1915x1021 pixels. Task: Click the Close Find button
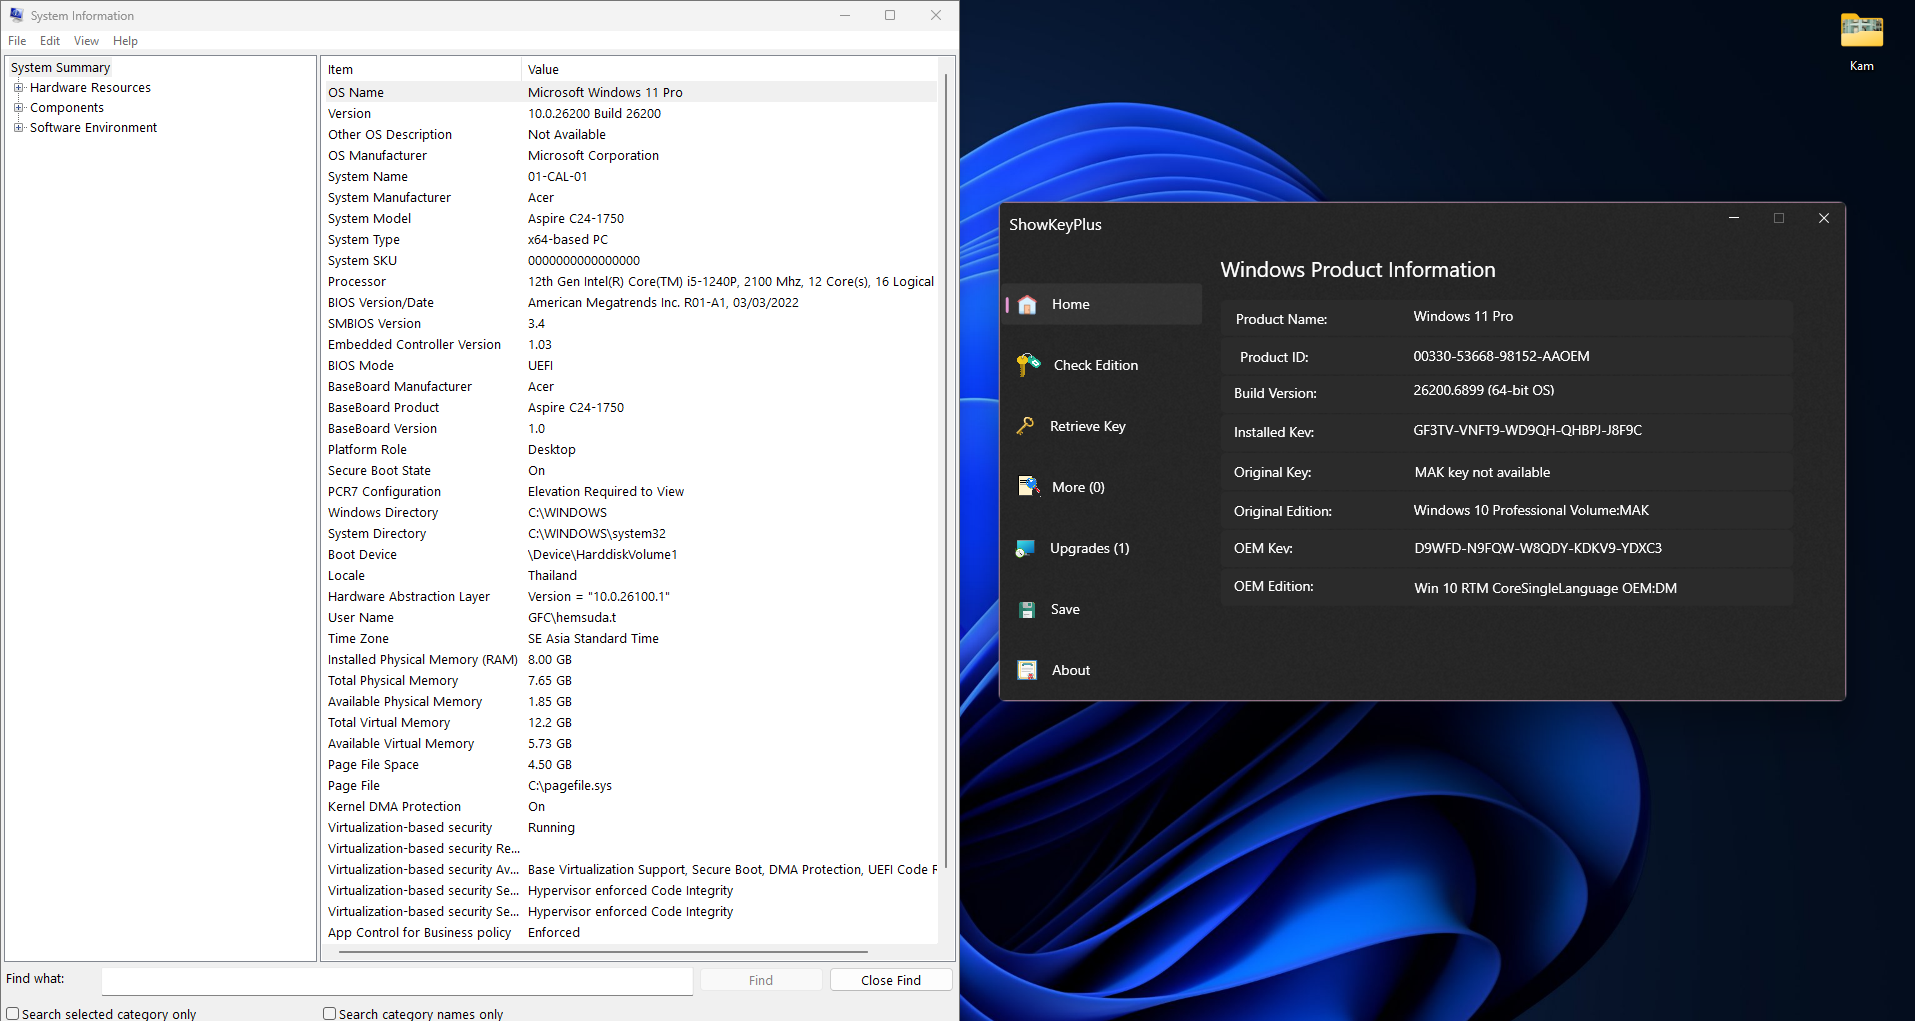click(x=890, y=980)
